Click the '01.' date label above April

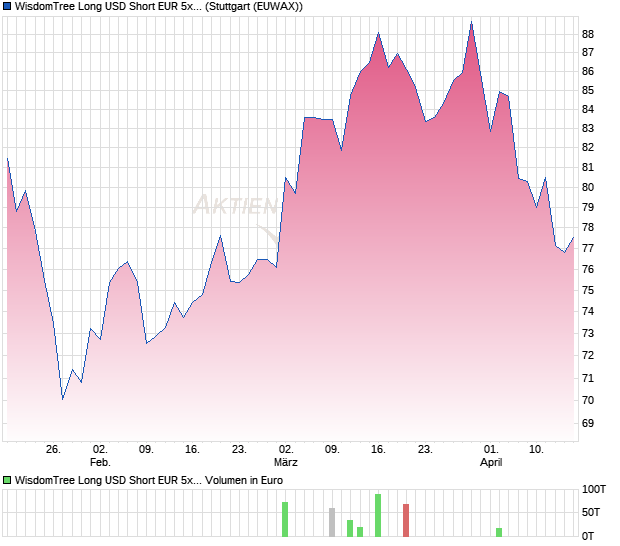point(491,450)
